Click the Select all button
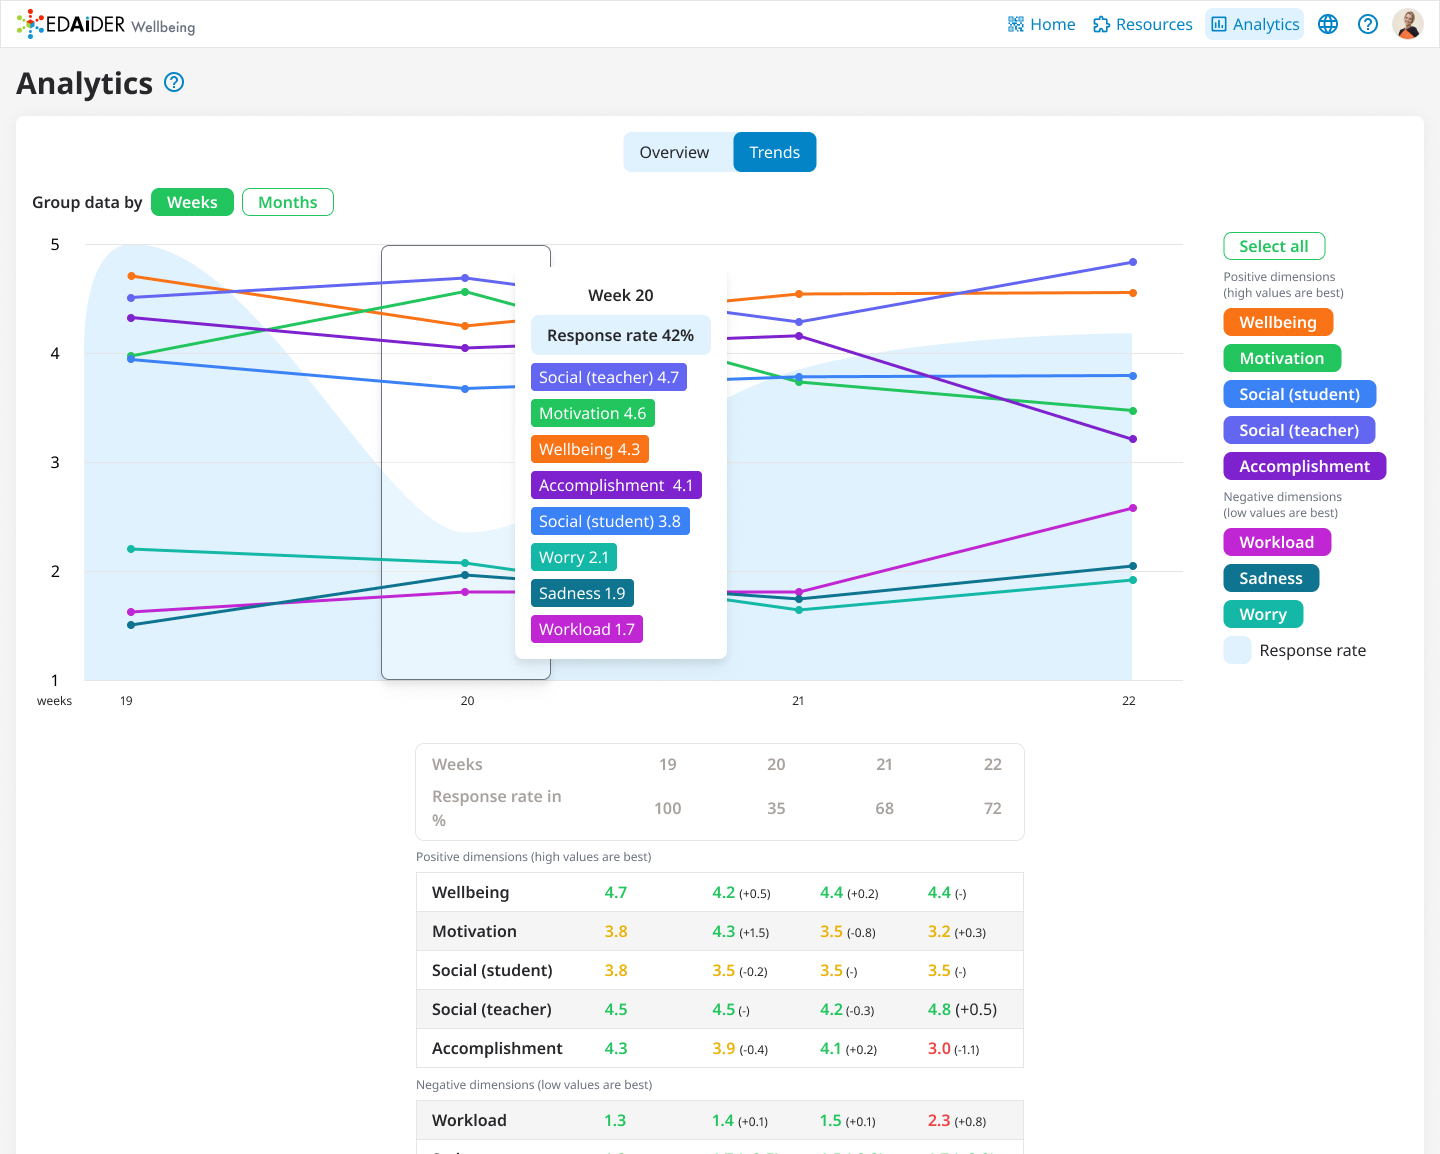The width and height of the screenshot is (1440, 1154). (x=1274, y=246)
